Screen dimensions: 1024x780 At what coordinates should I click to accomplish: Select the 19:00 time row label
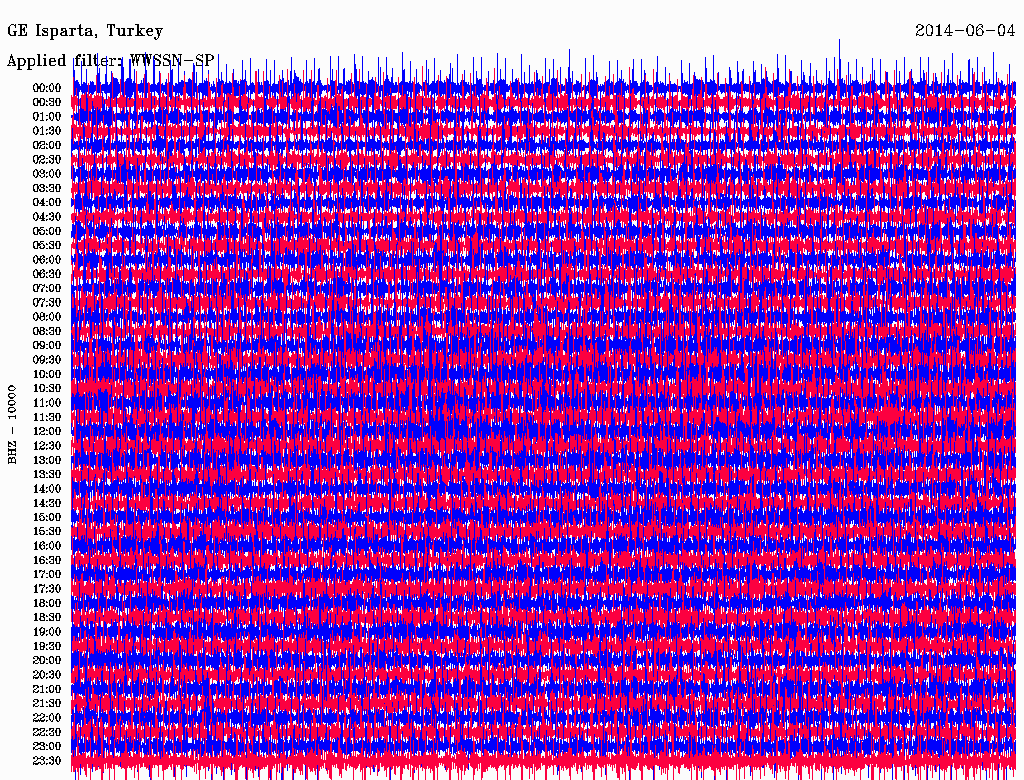(x=47, y=632)
